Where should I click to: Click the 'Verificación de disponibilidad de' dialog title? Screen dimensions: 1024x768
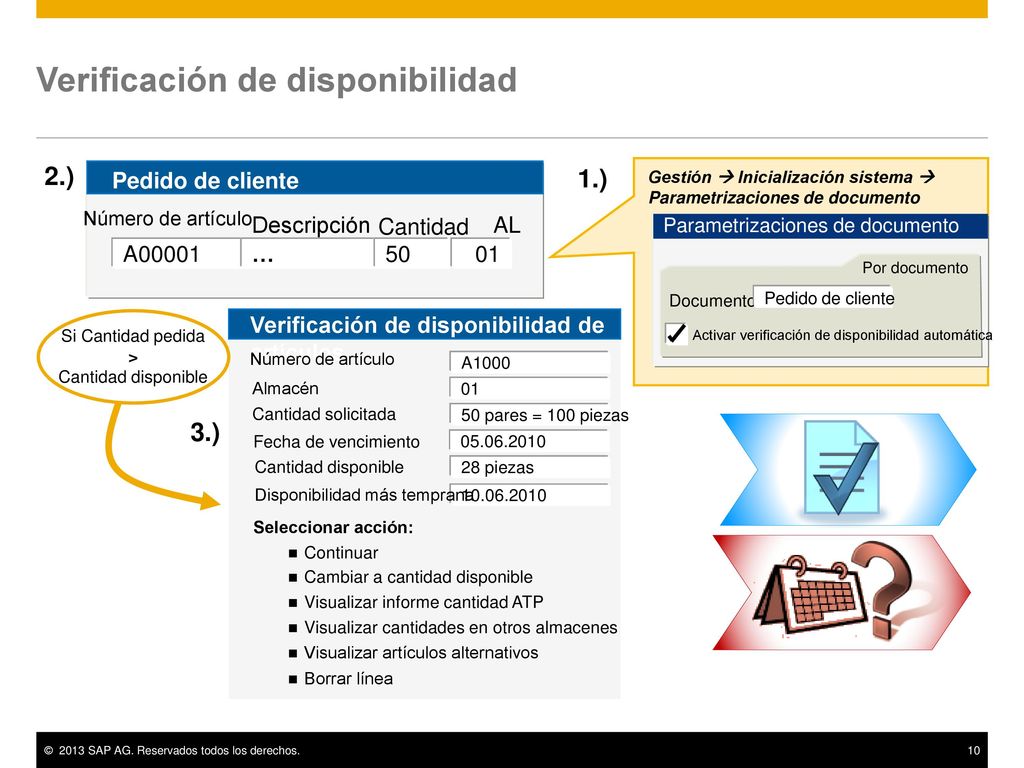pos(424,325)
